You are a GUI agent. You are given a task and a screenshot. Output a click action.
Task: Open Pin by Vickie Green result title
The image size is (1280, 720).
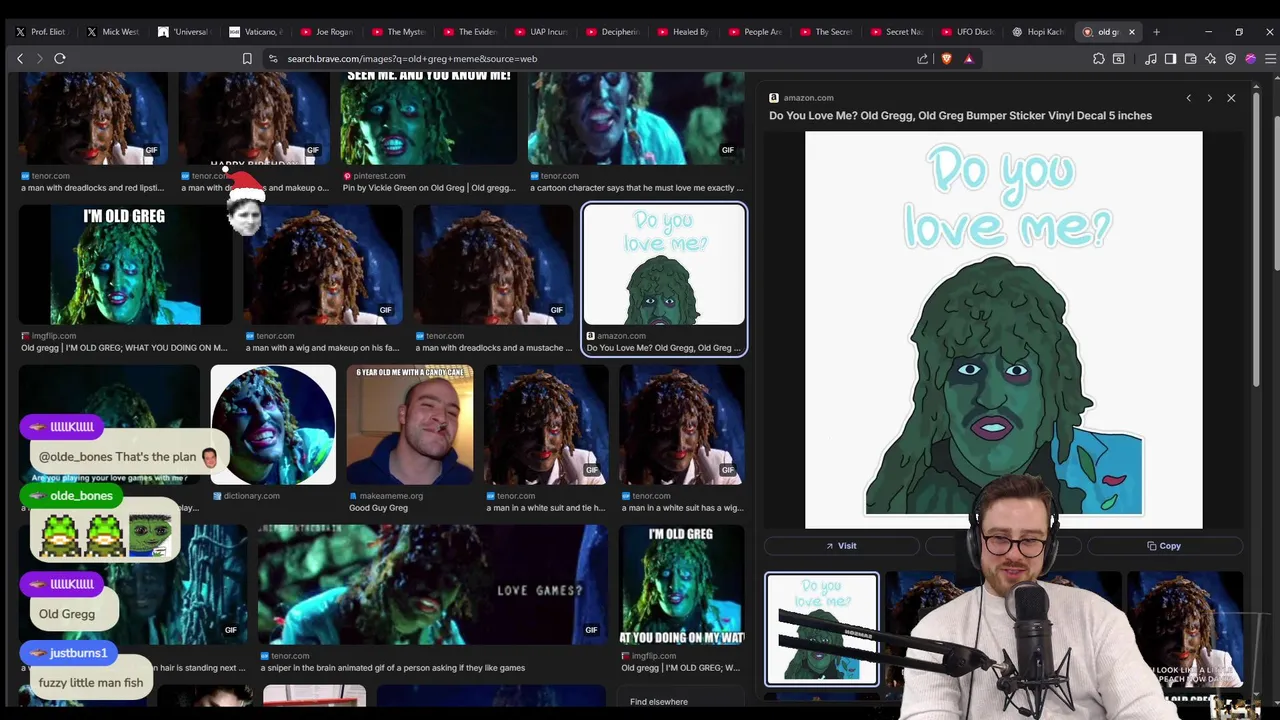tap(429, 188)
